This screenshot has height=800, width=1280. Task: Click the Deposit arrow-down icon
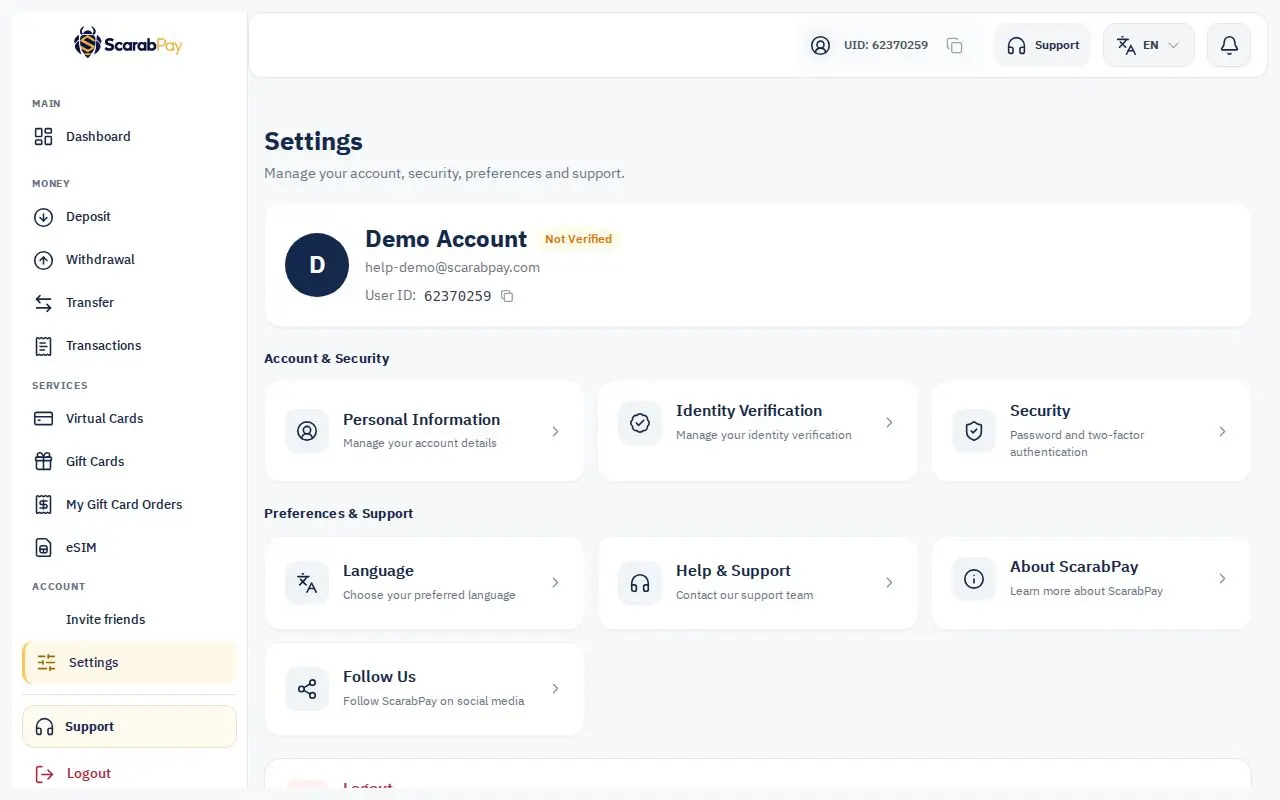(x=43, y=217)
